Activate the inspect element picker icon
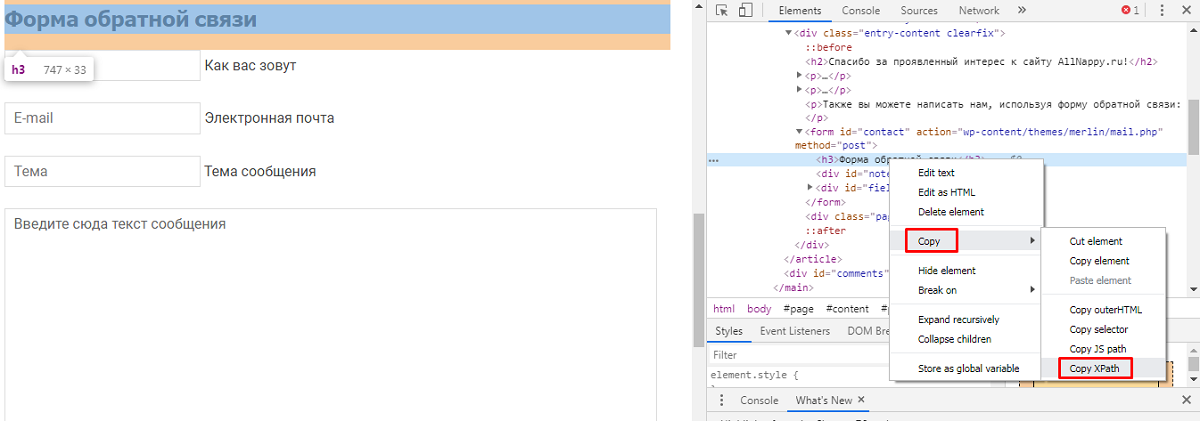Image resolution: width=1200 pixels, height=421 pixels. 721,11
